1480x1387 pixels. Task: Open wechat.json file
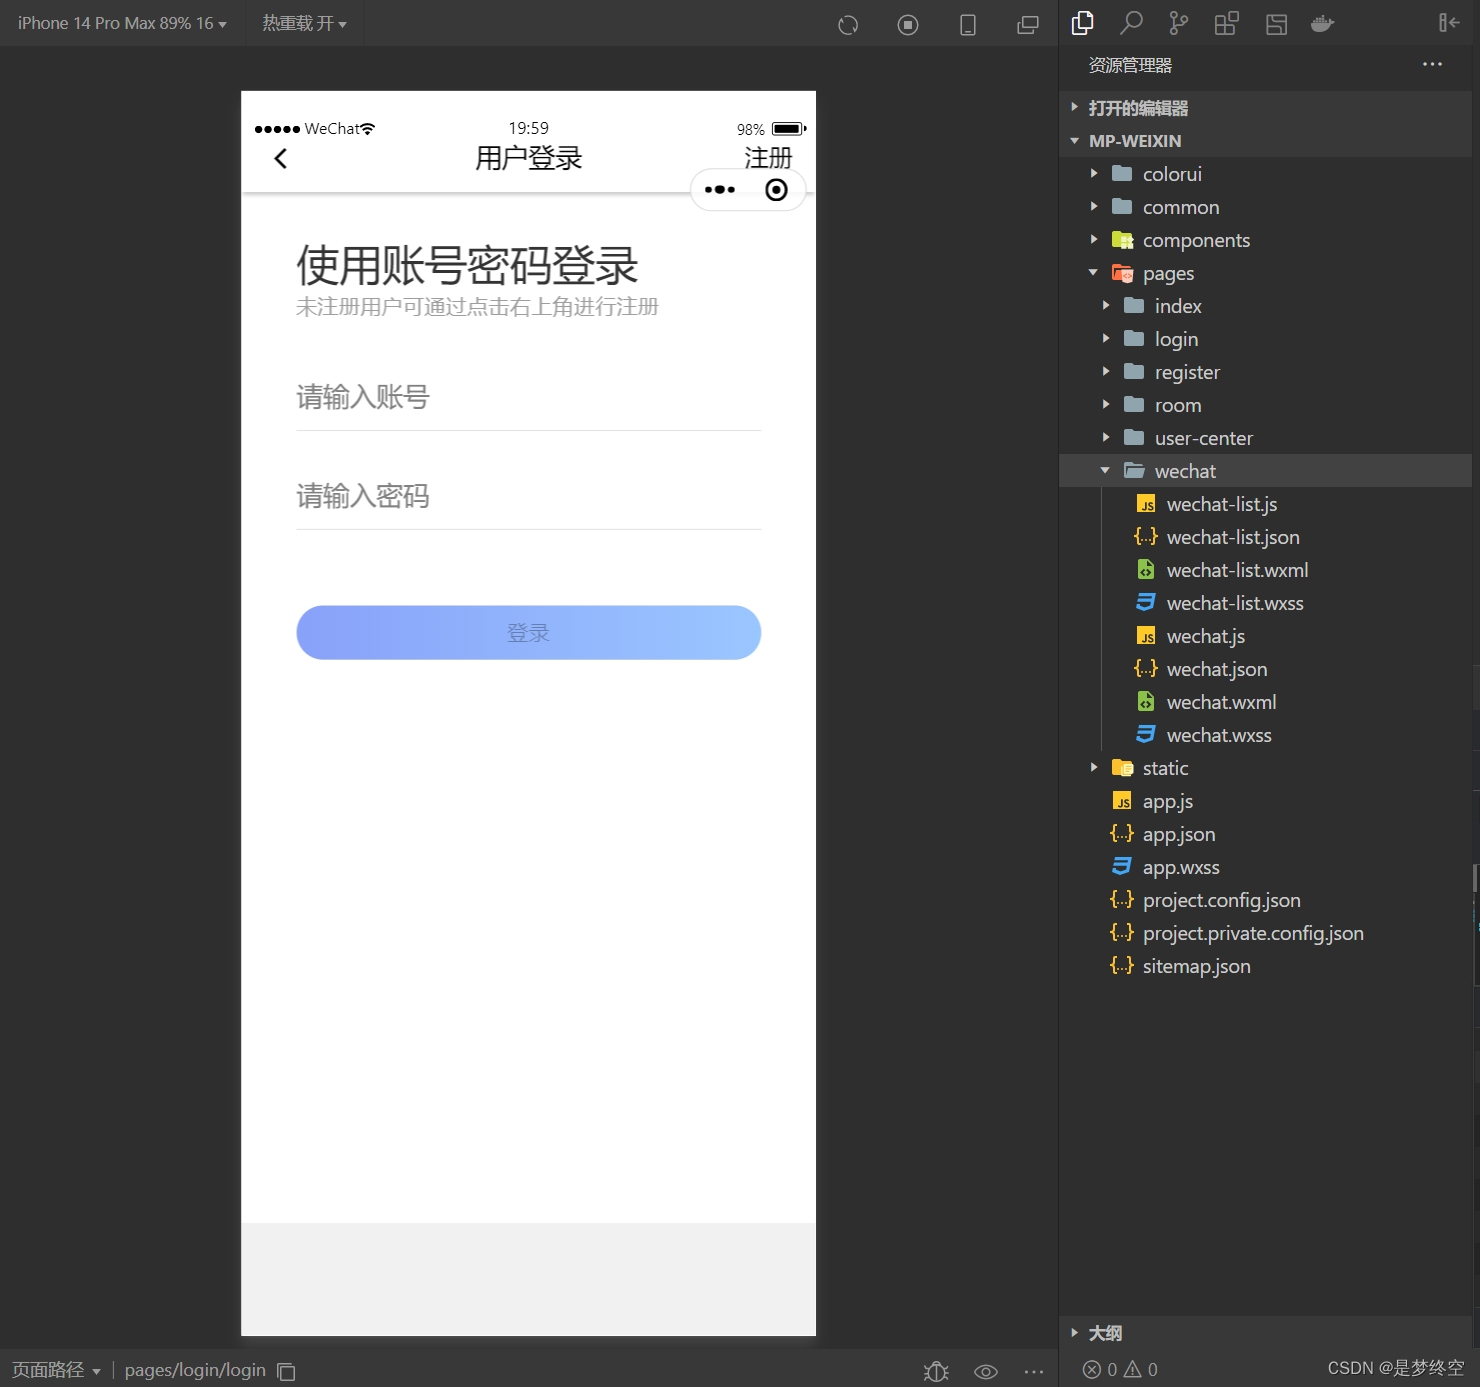pos(1265,669)
